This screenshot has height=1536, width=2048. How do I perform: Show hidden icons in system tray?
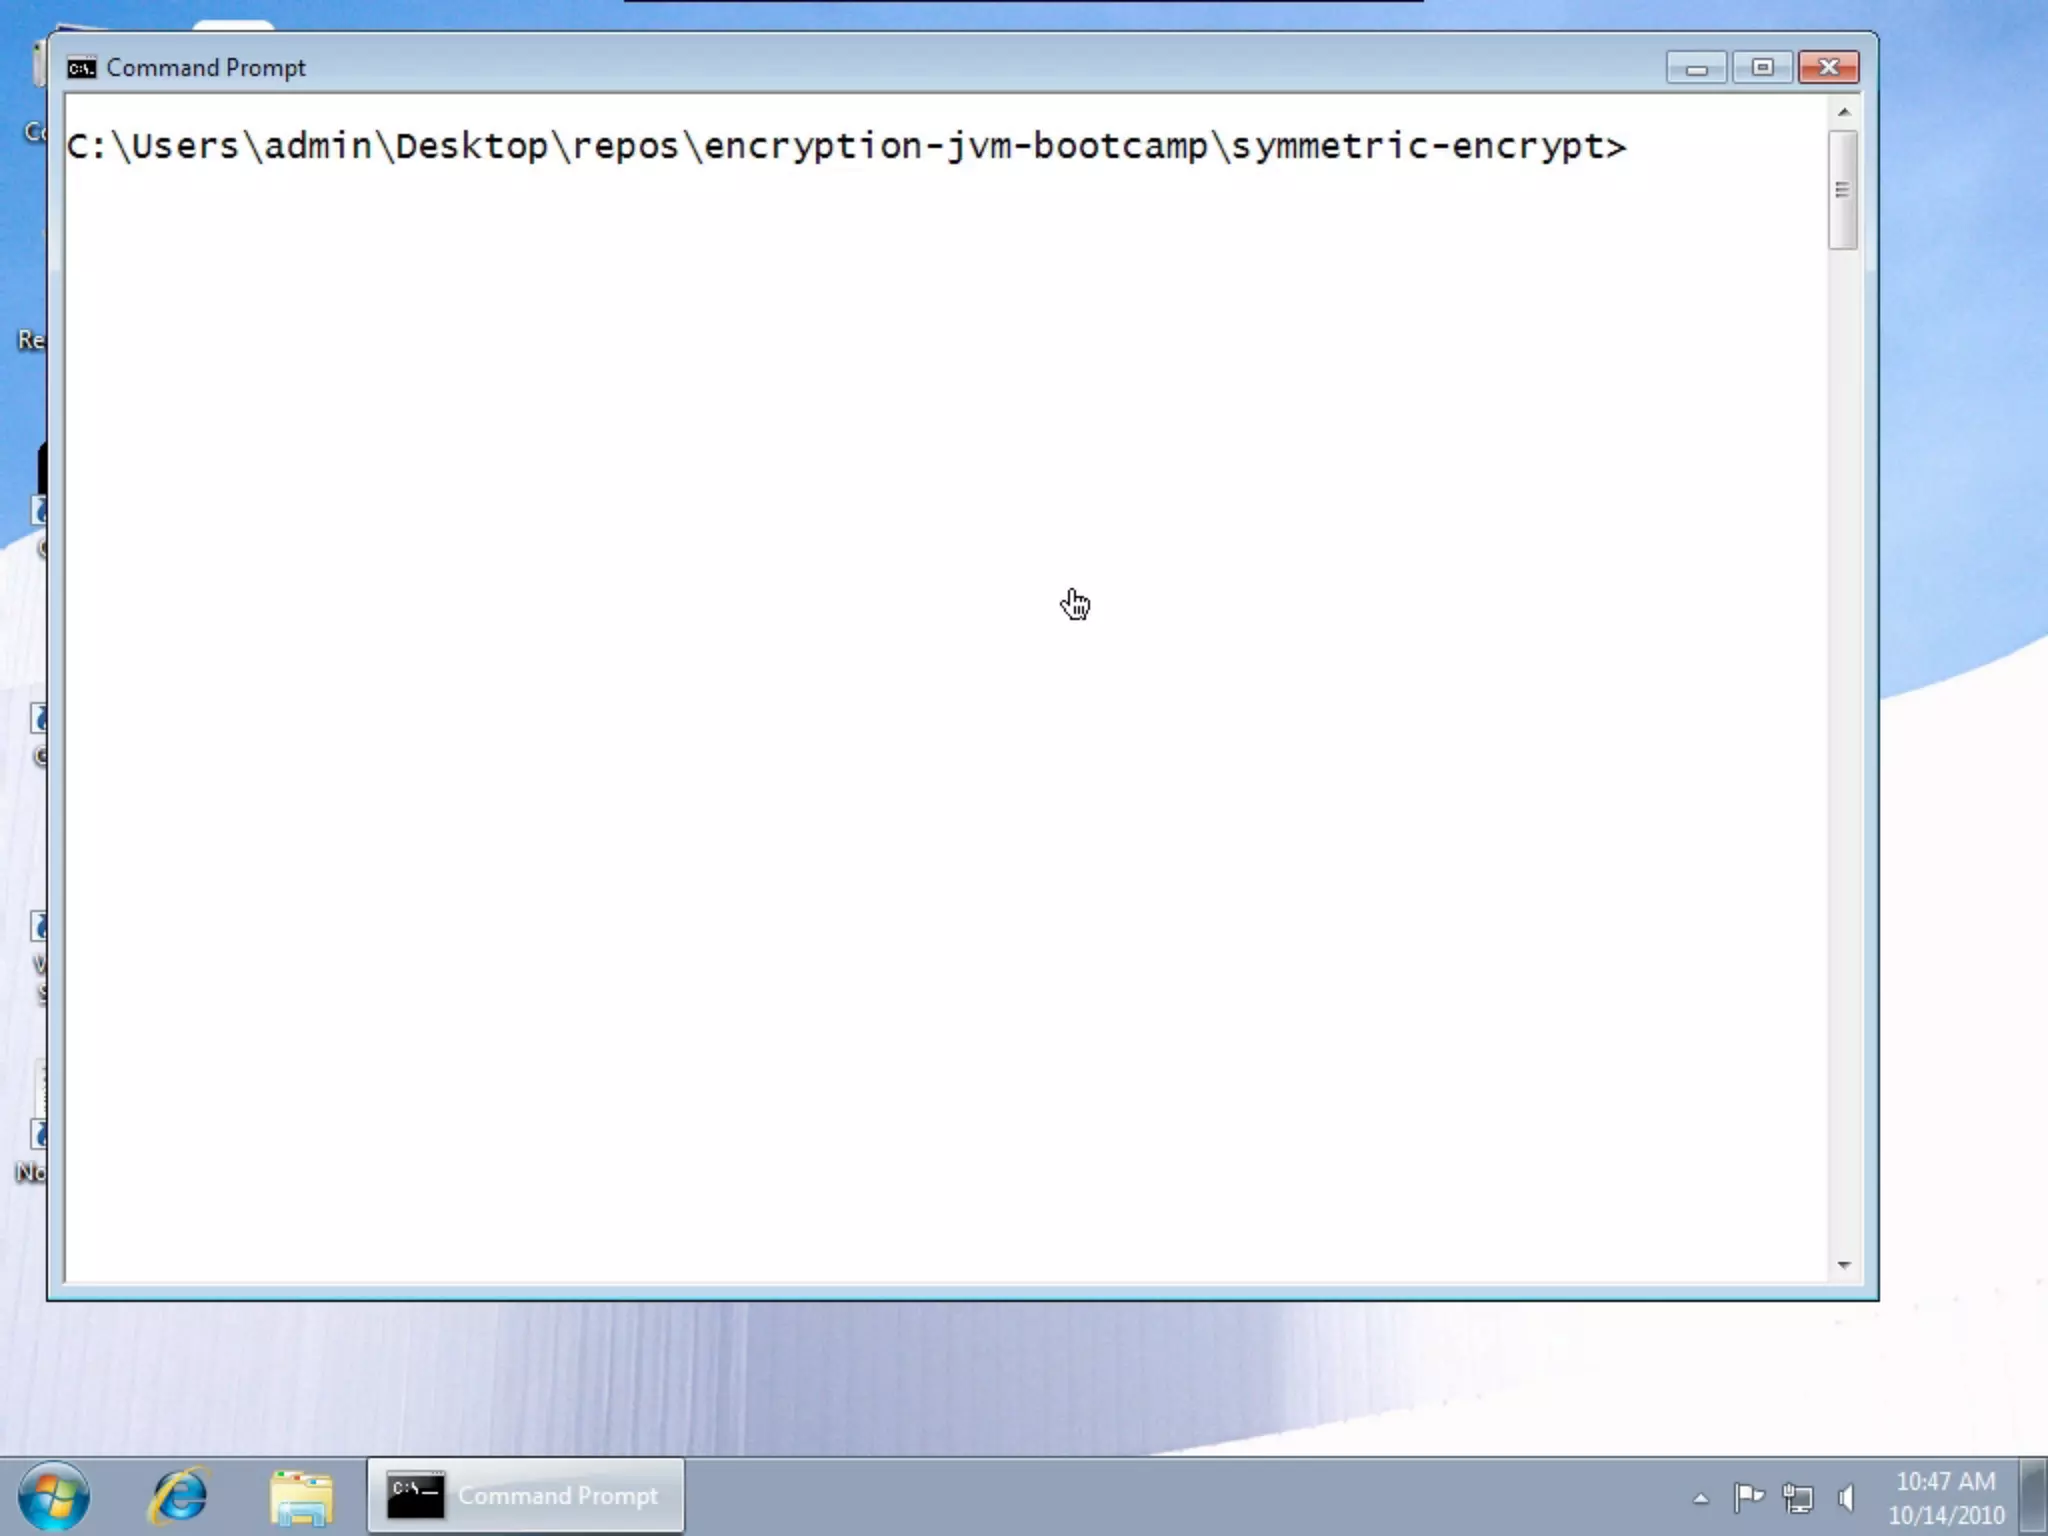pyautogui.click(x=1700, y=1498)
